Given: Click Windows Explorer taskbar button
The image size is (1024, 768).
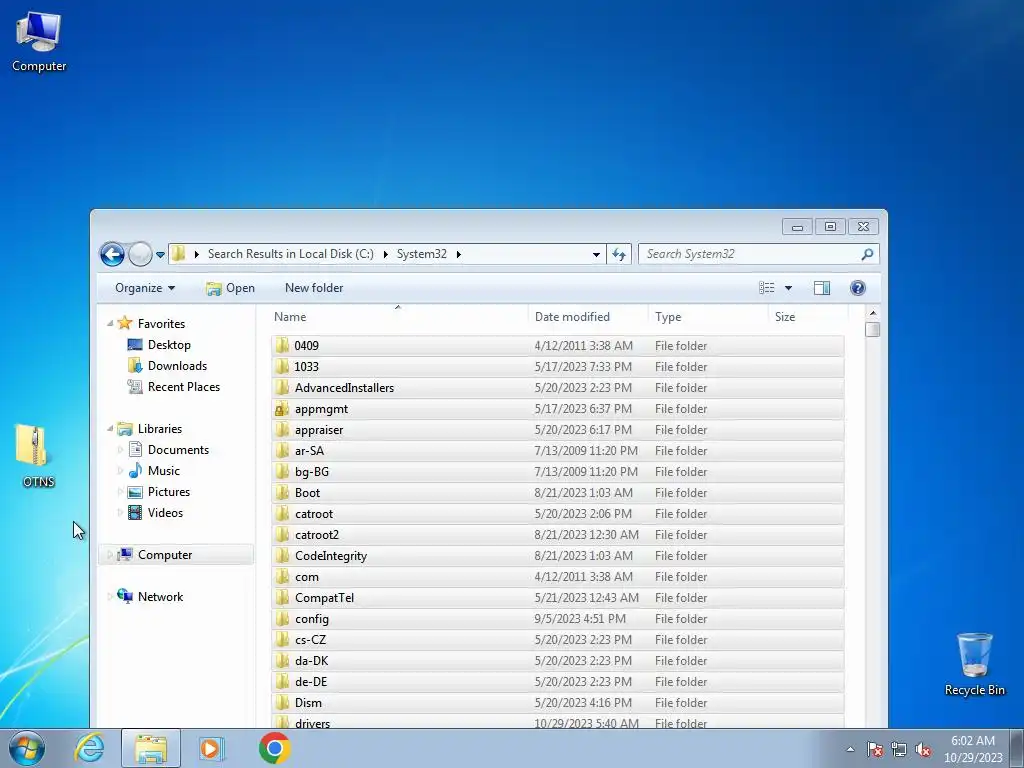Looking at the screenshot, I should tap(151, 748).
